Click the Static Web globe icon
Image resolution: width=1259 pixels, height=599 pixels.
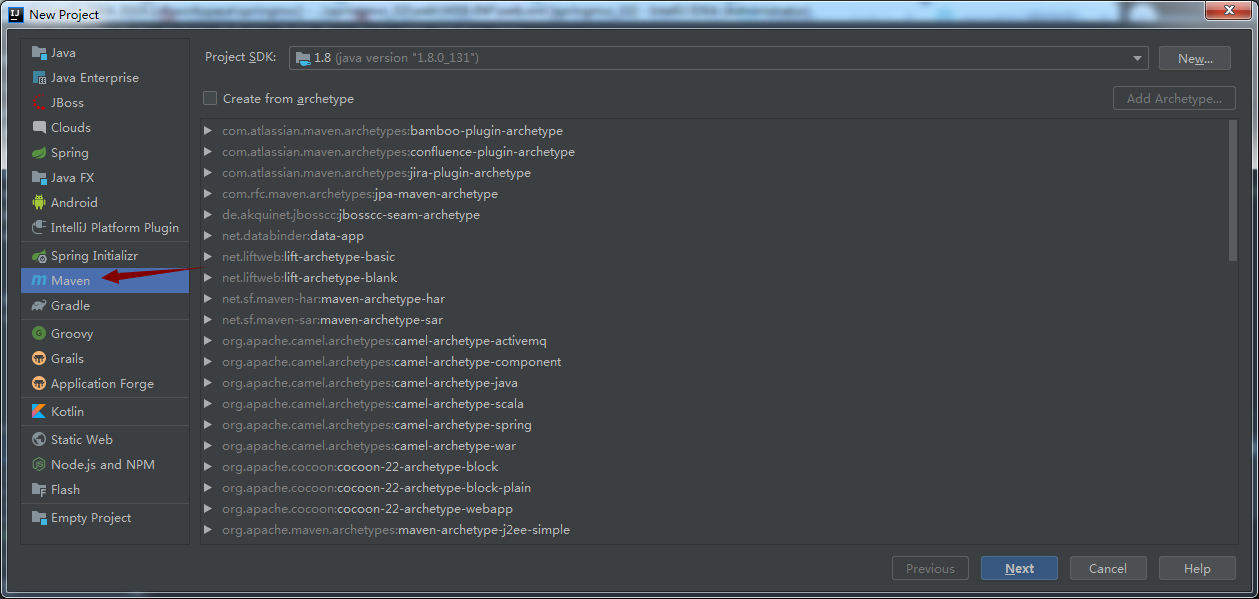pyautogui.click(x=39, y=440)
